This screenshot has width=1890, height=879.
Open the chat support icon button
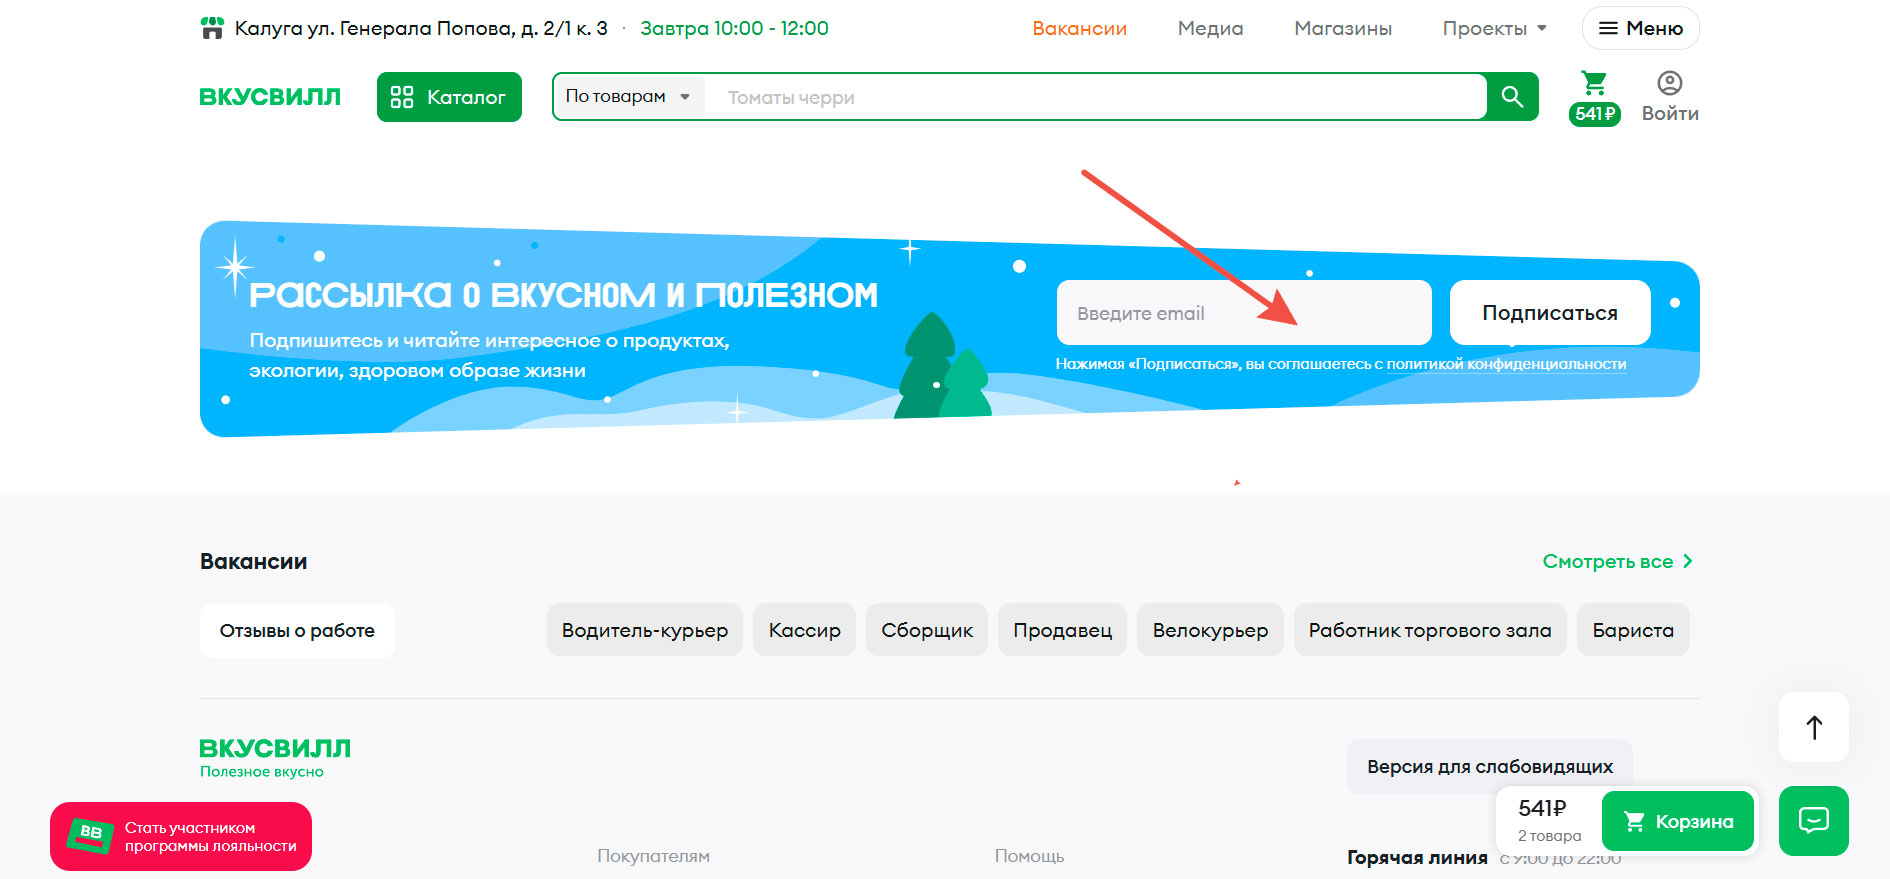click(1814, 821)
